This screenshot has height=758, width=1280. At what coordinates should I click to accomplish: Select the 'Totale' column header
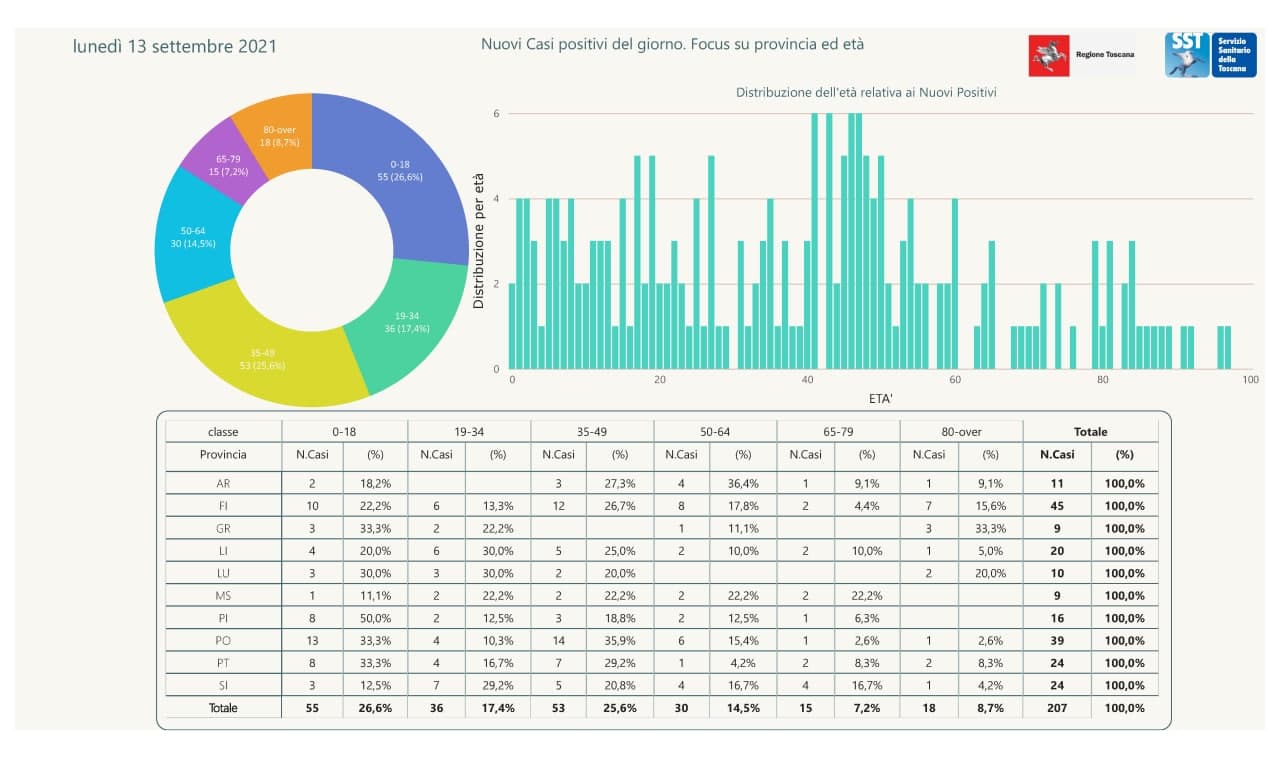tap(1090, 432)
